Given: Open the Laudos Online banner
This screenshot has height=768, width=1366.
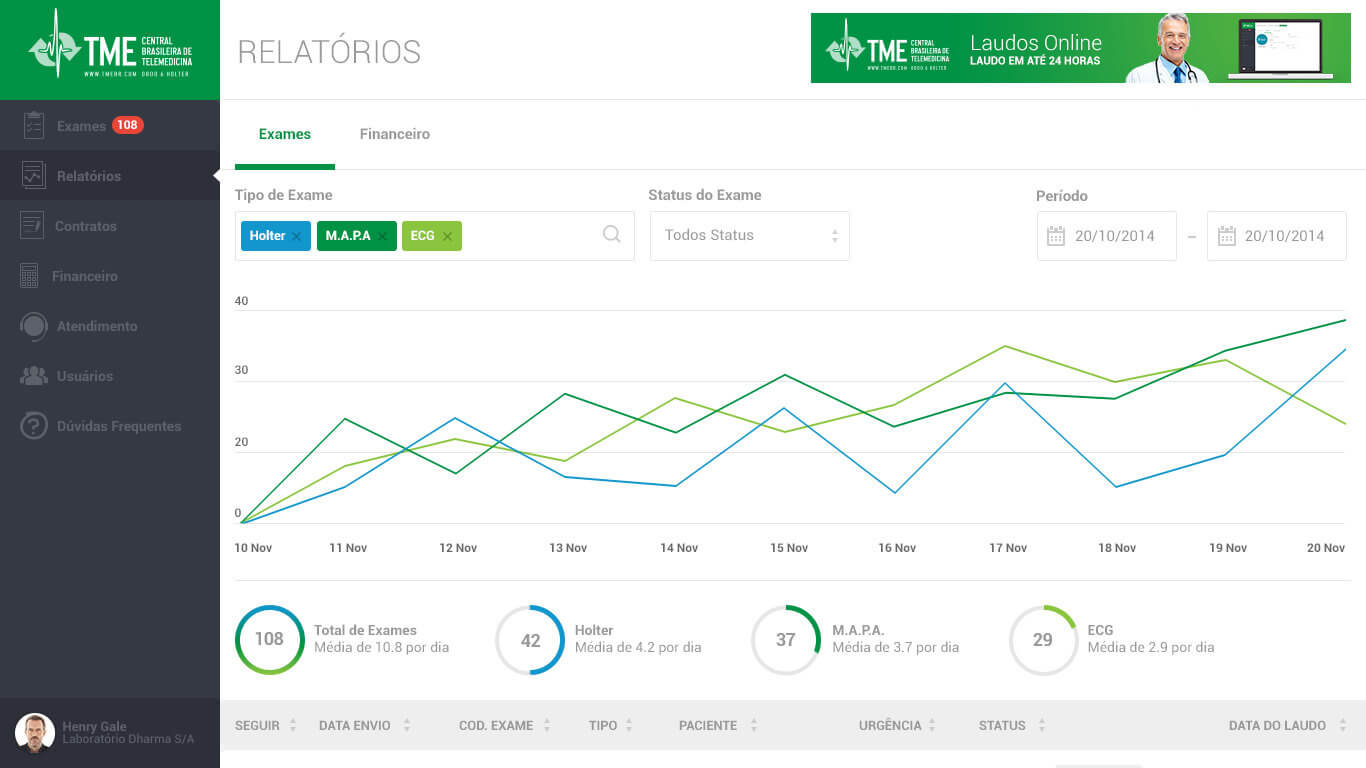Looking at the screenshot, I should point(1080,48).
